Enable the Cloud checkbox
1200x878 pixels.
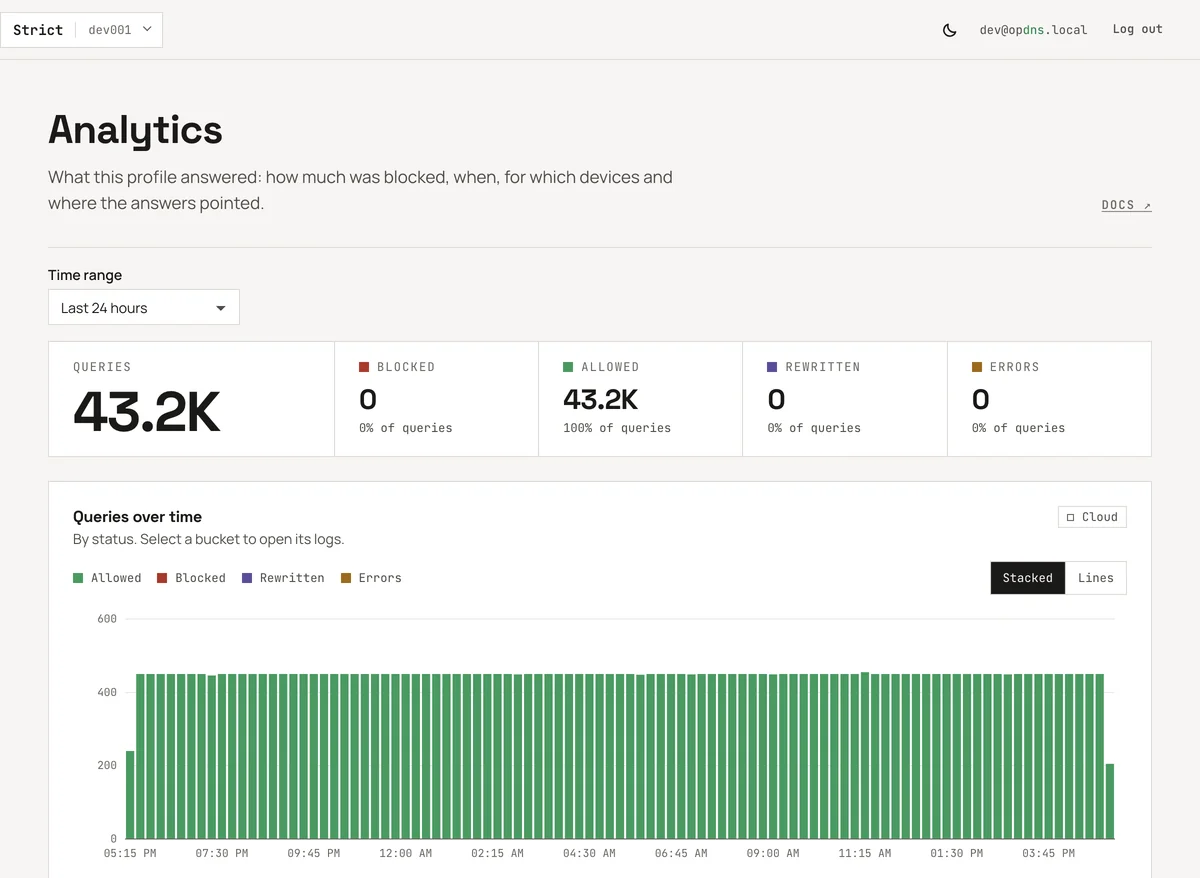point(1092,517)
